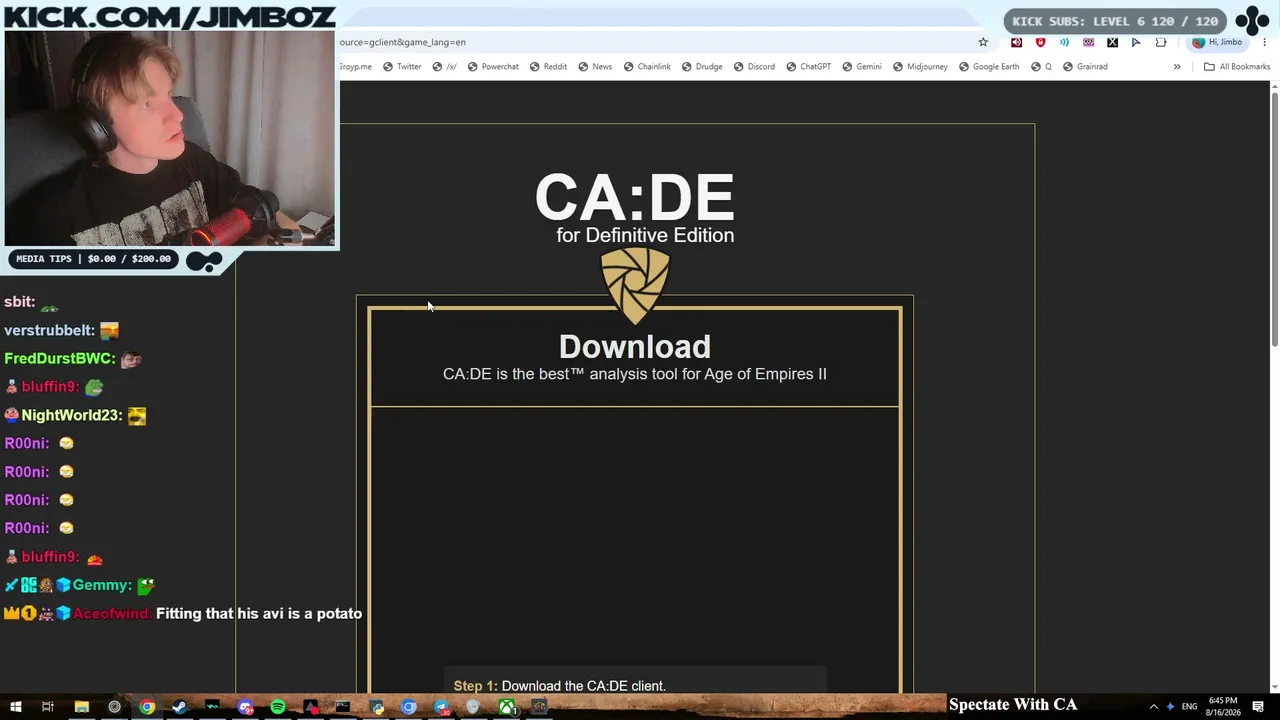This screenshot has height=720, width=1280.
Task: Click the last pinned taskbar app icon
Action: pos(539,707)
